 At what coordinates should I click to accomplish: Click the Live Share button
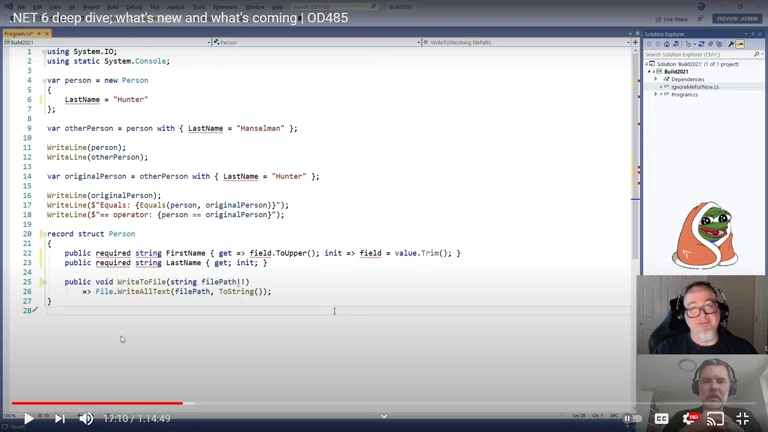coord(672,19)
